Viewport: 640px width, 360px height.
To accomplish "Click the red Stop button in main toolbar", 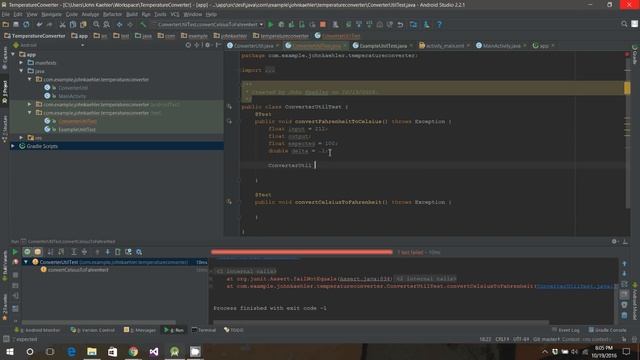I will [323, 24].
